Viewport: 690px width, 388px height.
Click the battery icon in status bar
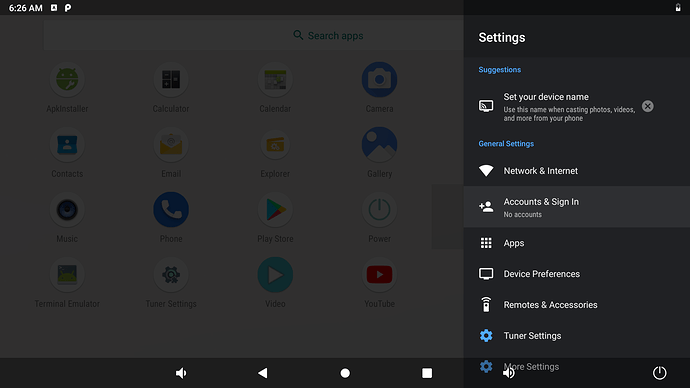click(678, 7)
